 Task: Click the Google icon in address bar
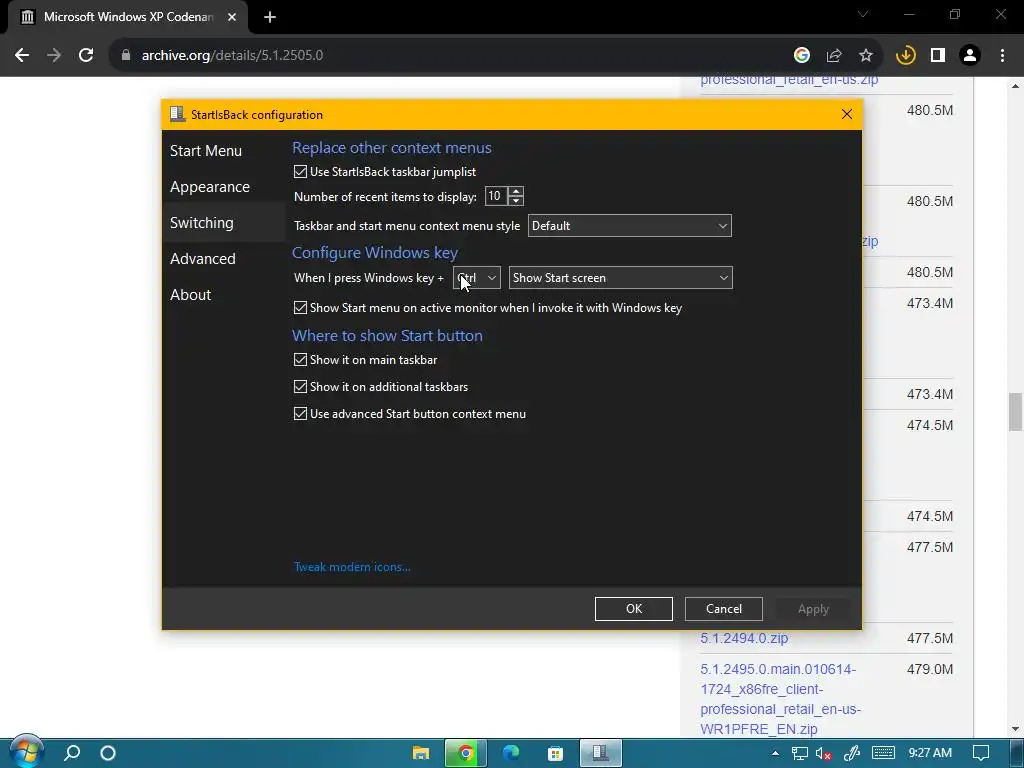(802, 56)
